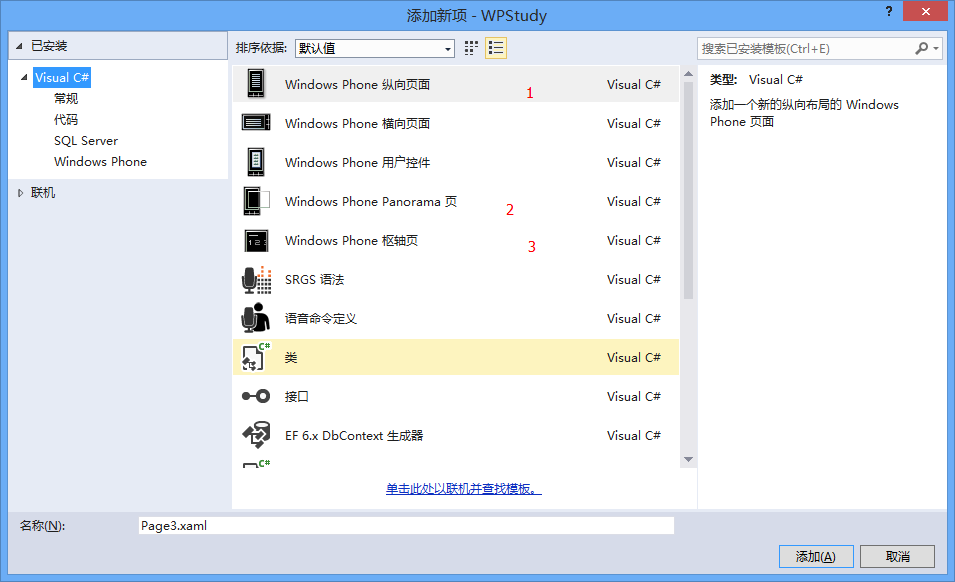
Task: Click the 类 C# class icon
Action: coord(256,357)
